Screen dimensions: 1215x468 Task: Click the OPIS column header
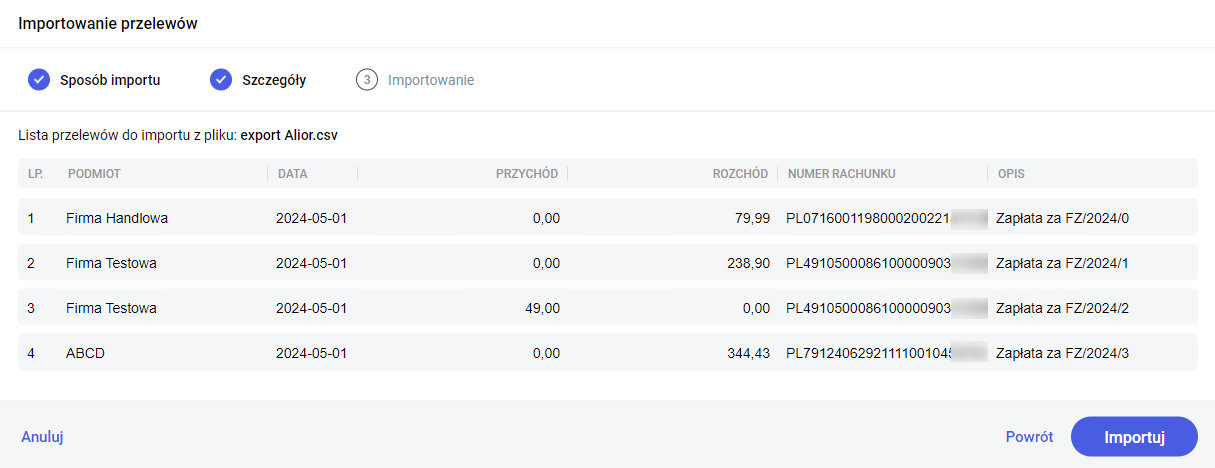1011,174
